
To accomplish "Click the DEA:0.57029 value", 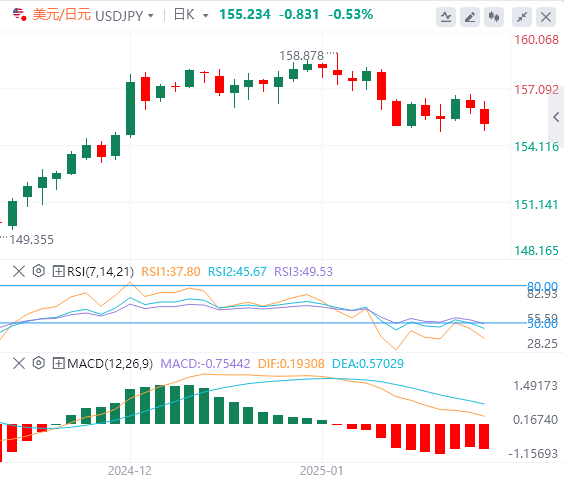I will click(x=368, y=364).
